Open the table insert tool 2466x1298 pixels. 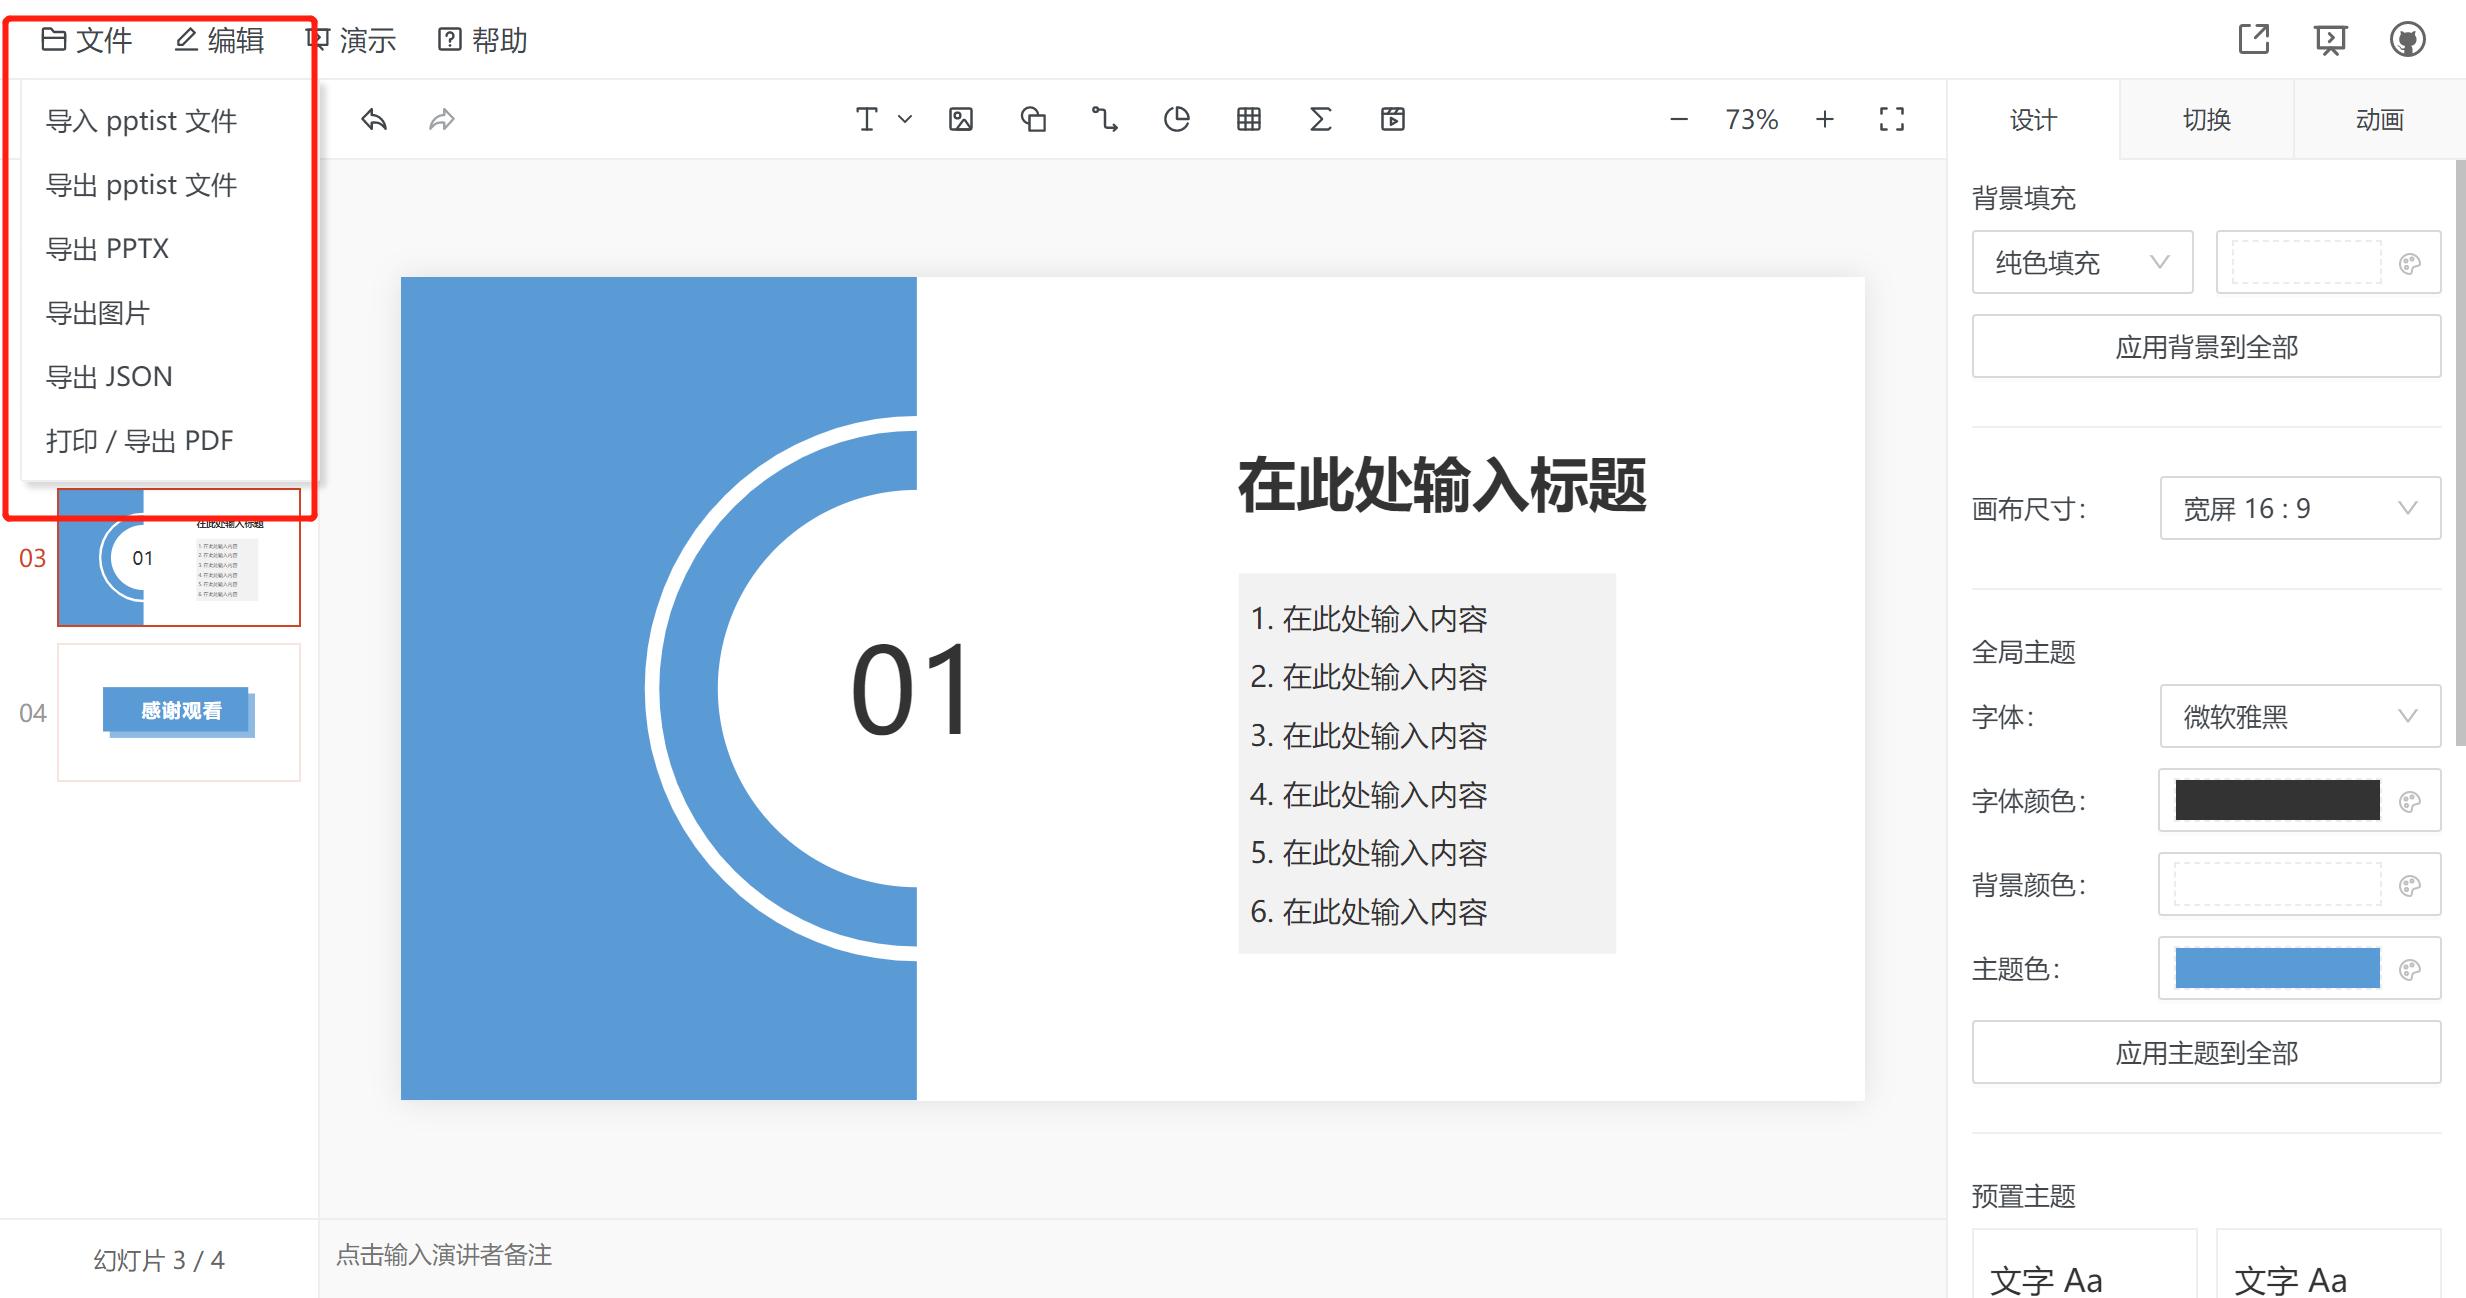pos(1248,119)
